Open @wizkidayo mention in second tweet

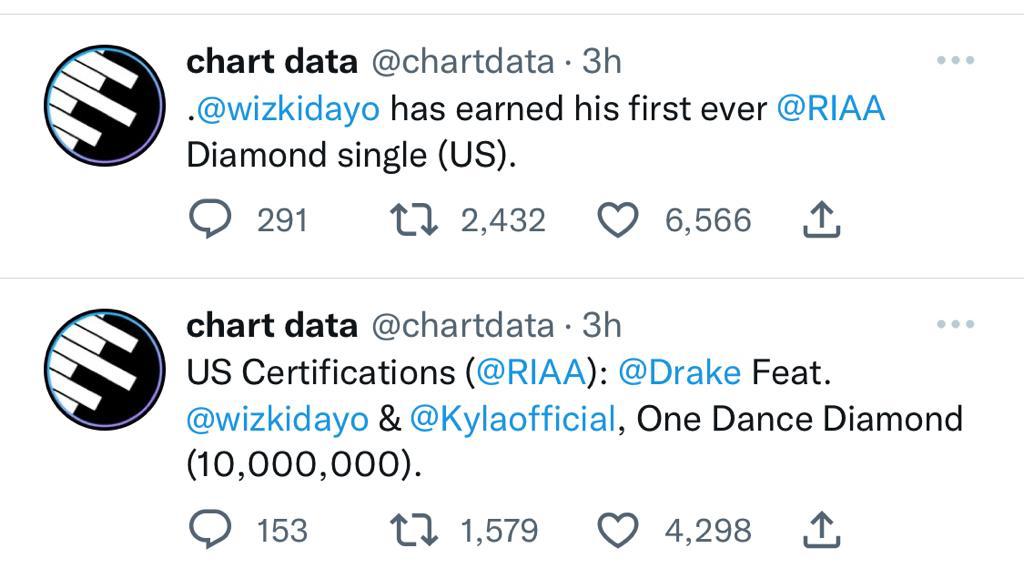[278, 419]
